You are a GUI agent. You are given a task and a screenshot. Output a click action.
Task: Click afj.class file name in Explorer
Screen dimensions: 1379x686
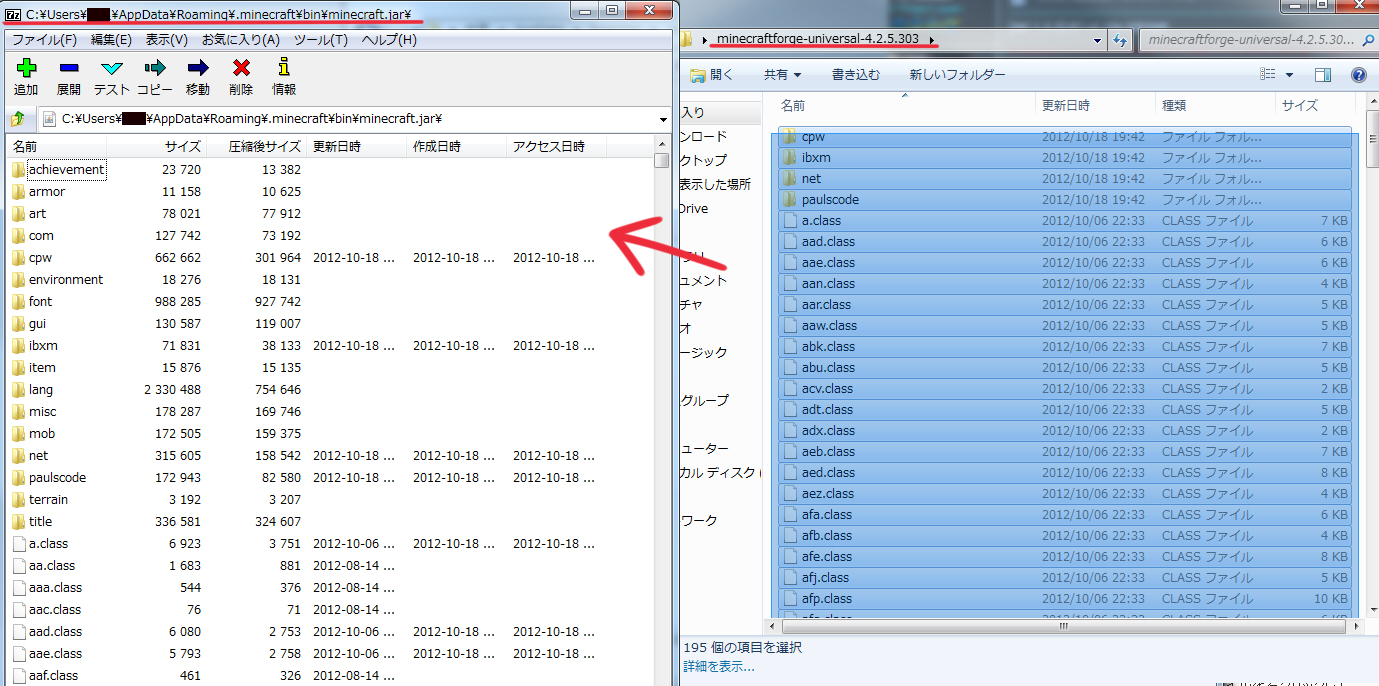point(825,577)
